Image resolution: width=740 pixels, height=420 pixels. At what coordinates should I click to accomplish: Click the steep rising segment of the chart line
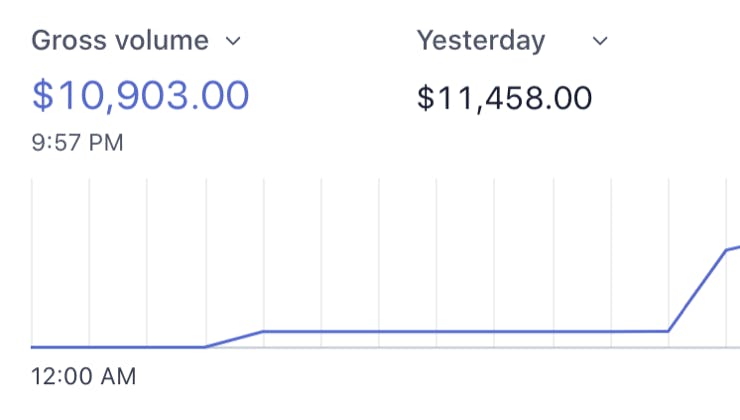(697, 290)
